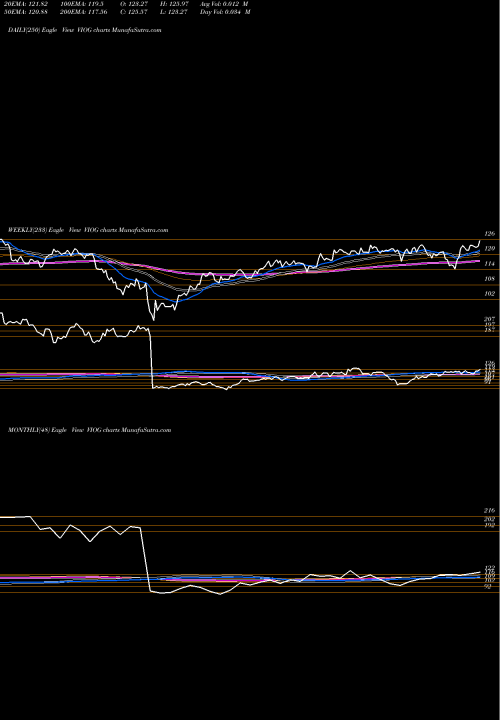Click the 120 price label on weekly chart
Viewport: 500px width, 720px height.
490,248
